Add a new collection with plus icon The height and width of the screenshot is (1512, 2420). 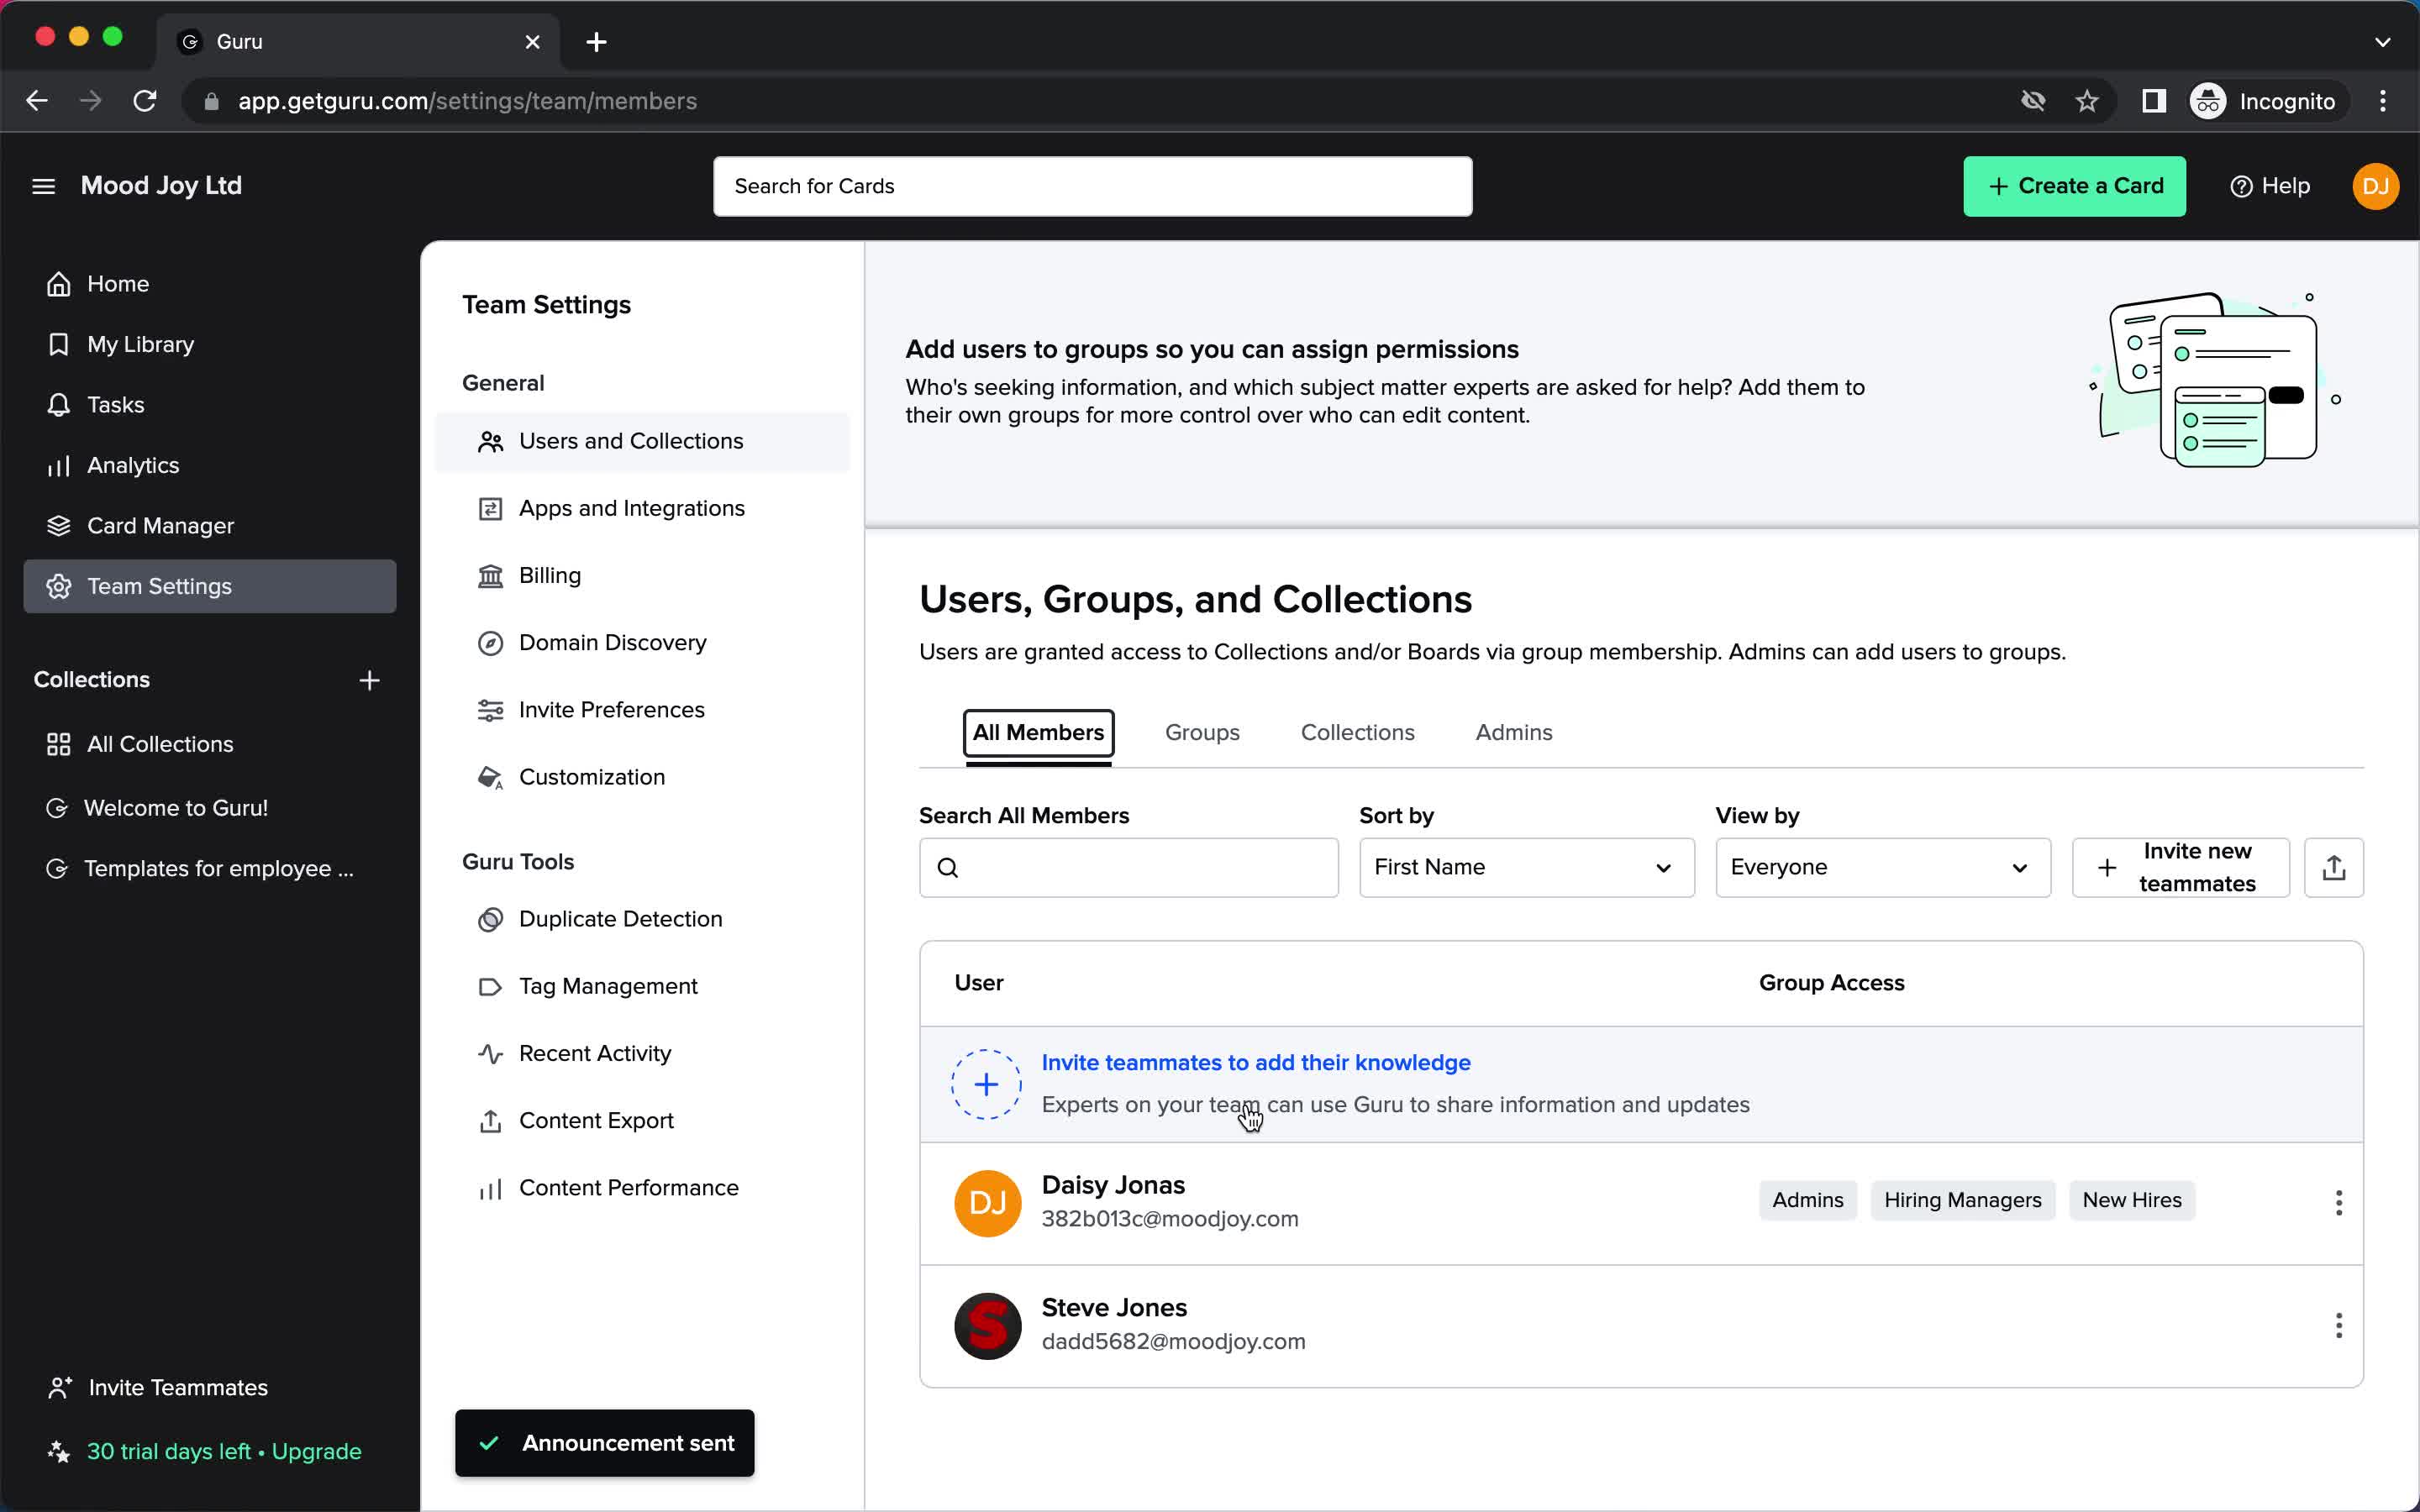tap(369, 680)
